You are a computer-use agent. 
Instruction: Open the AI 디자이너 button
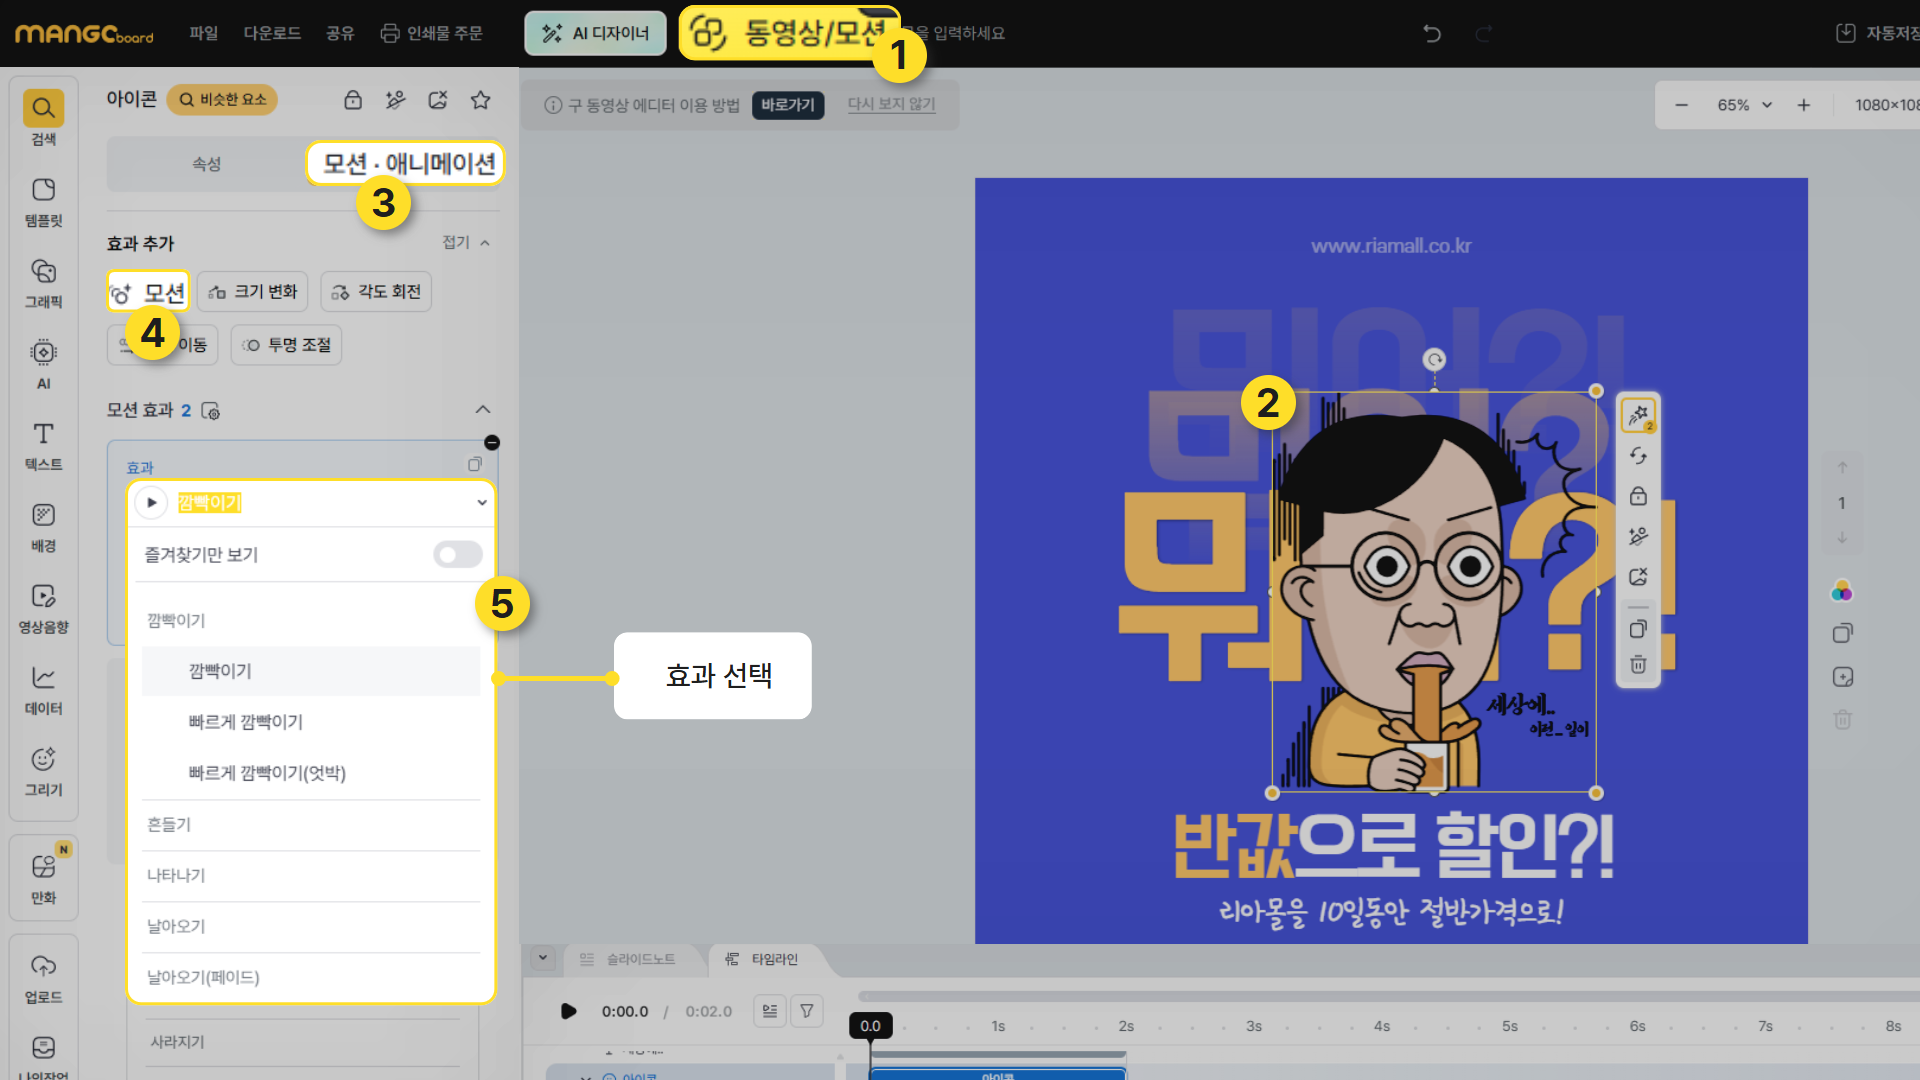tap(596, 33)
